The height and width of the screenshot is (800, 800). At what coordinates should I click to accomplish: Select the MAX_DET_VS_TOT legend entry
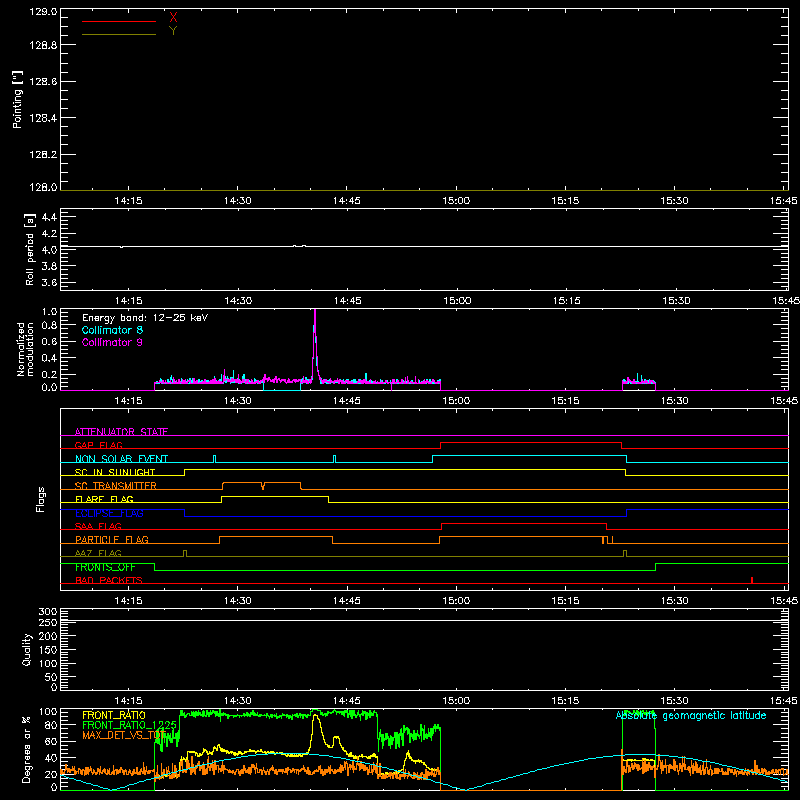click(x=124, y=735)
